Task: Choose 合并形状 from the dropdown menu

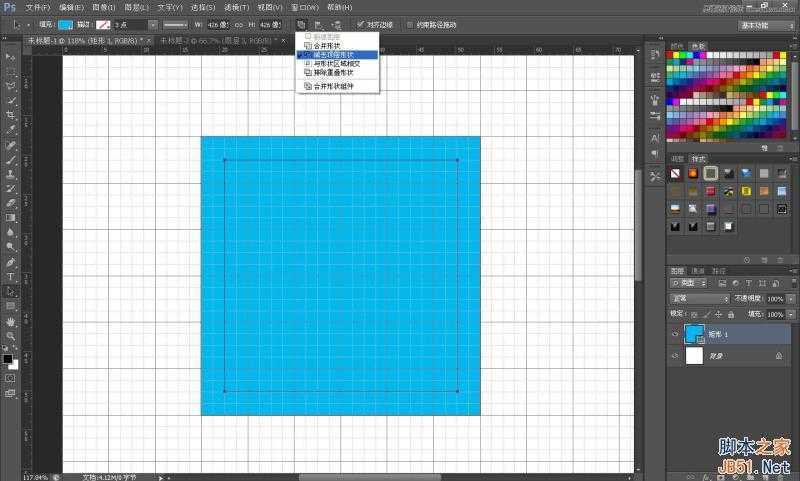Action: (337, 46)
